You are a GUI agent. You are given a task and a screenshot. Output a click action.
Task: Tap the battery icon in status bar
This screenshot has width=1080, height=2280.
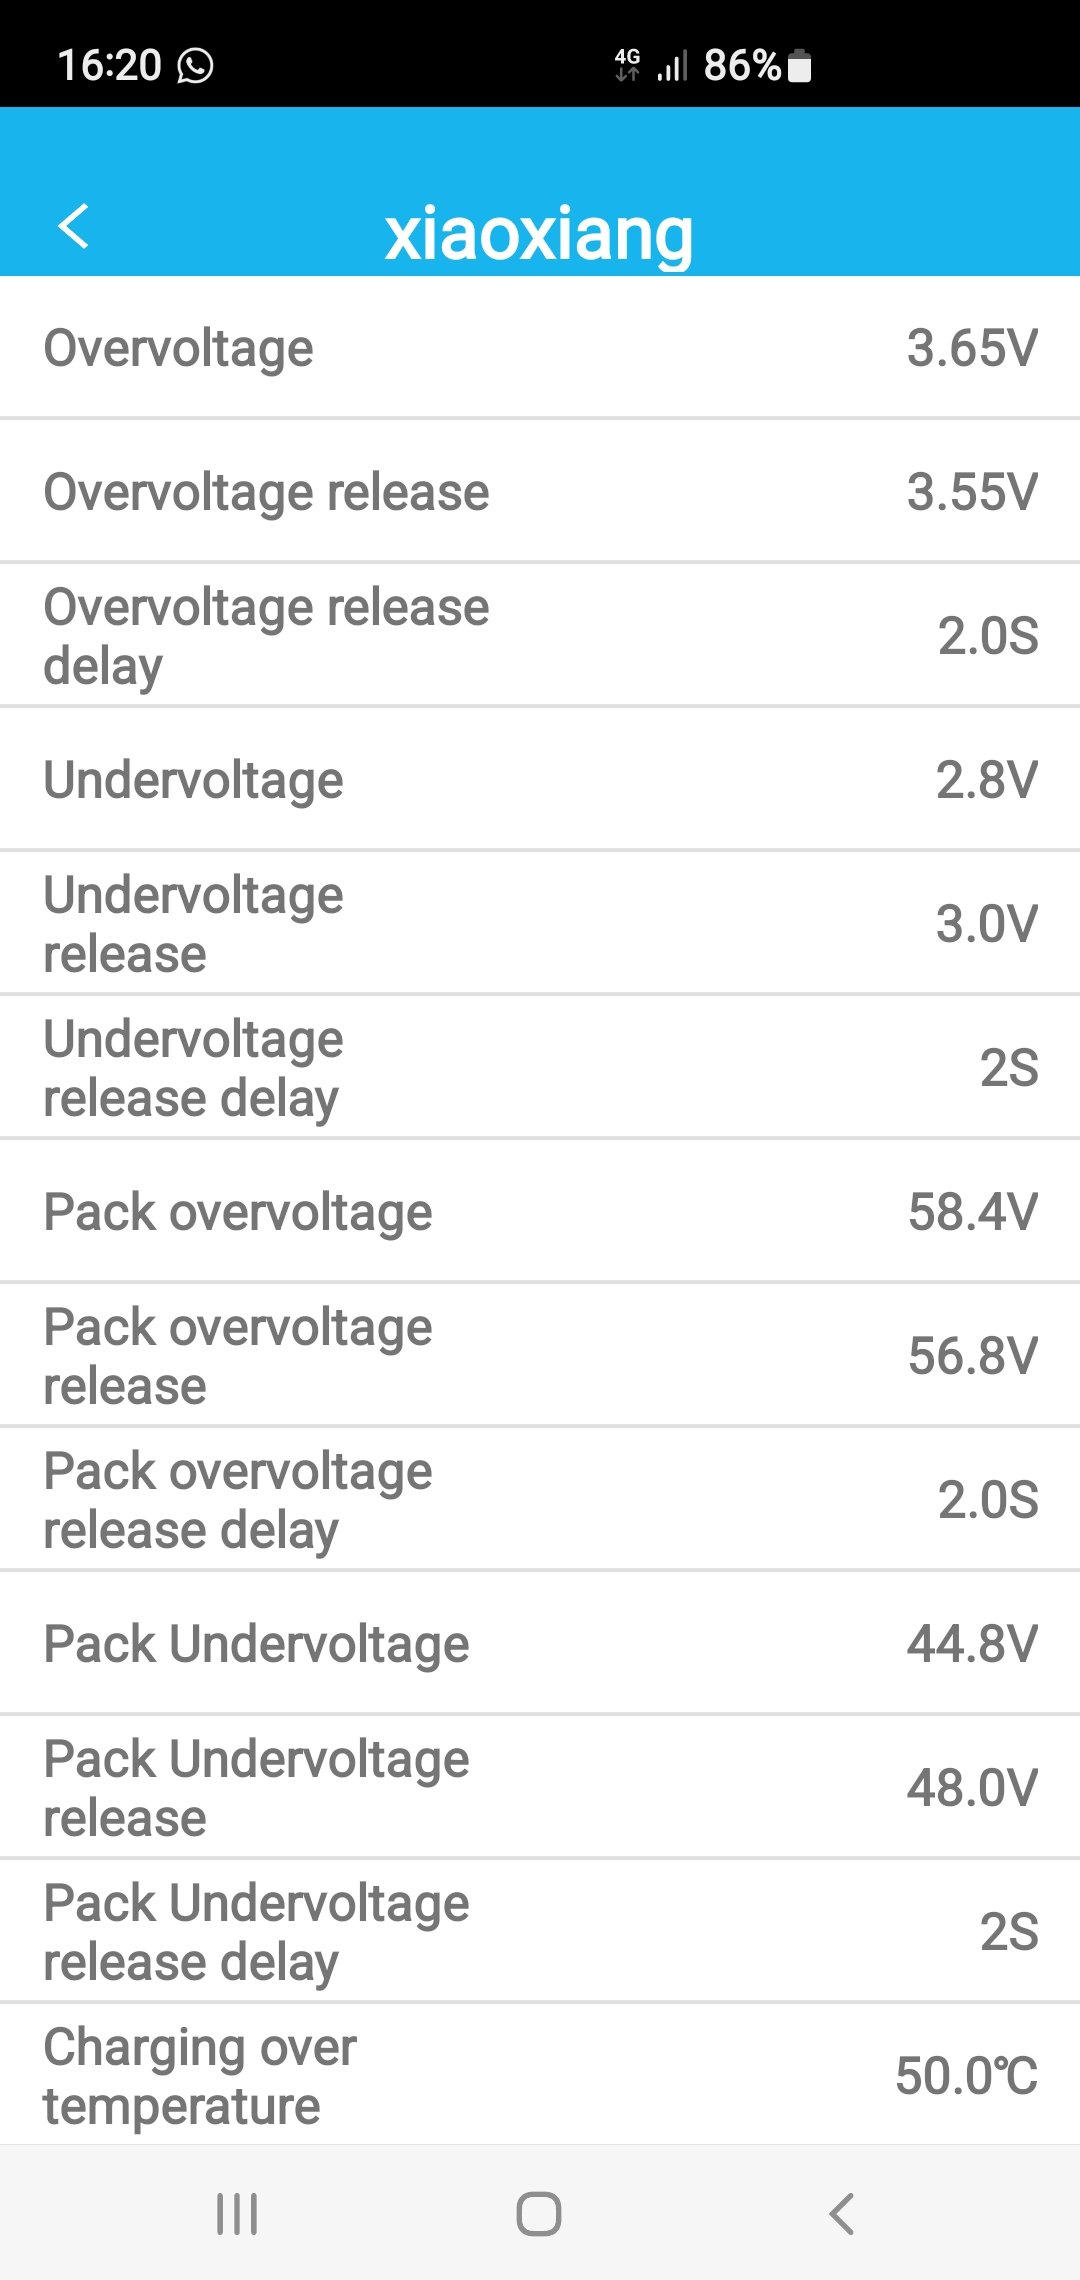click(x=799, y=66)
